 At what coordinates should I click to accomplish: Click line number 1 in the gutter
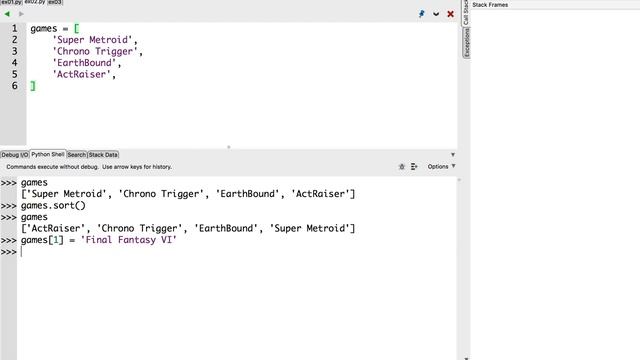coord(15,28)
